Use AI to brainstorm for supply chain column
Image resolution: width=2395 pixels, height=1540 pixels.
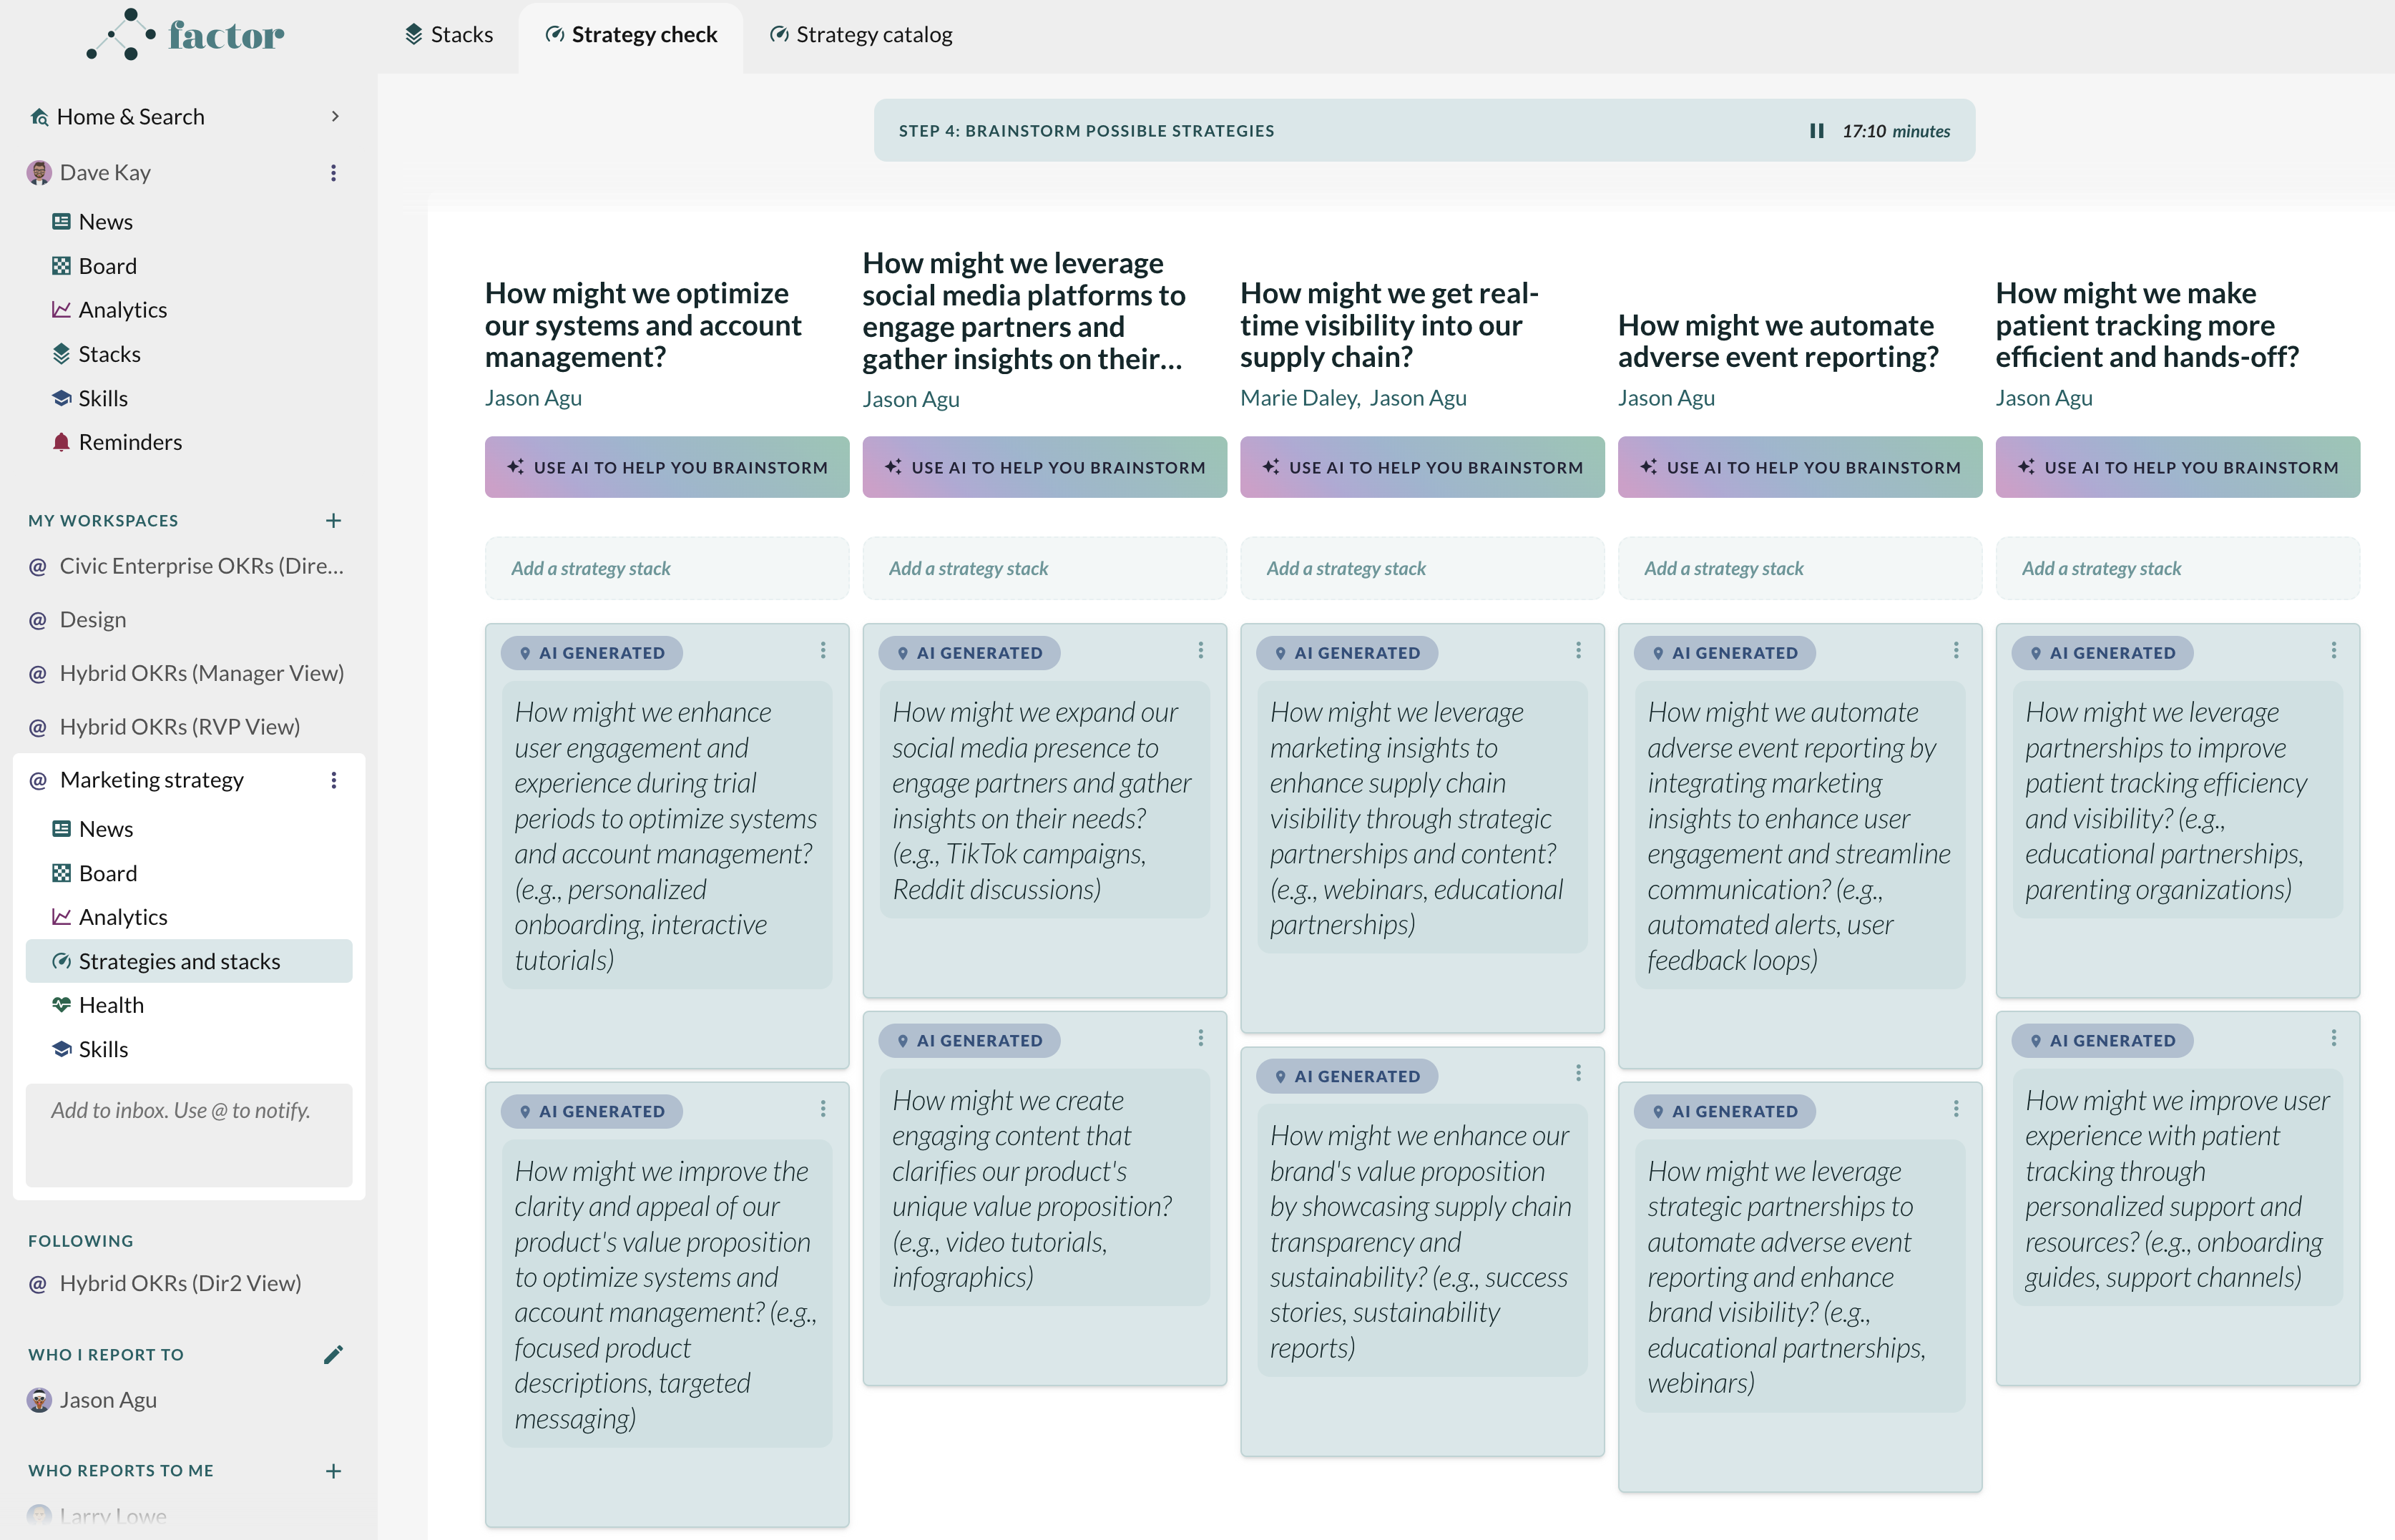[1422, 467]
